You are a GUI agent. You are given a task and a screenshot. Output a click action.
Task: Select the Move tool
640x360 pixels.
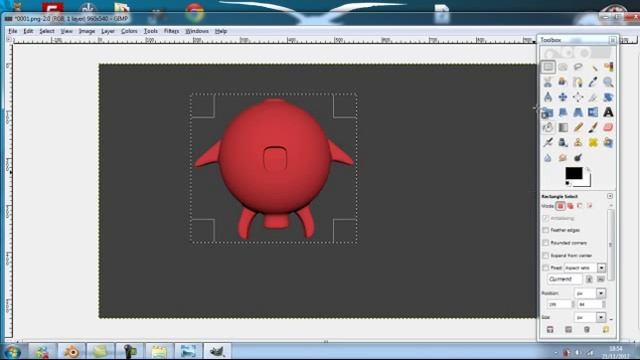tap(563, 97)
